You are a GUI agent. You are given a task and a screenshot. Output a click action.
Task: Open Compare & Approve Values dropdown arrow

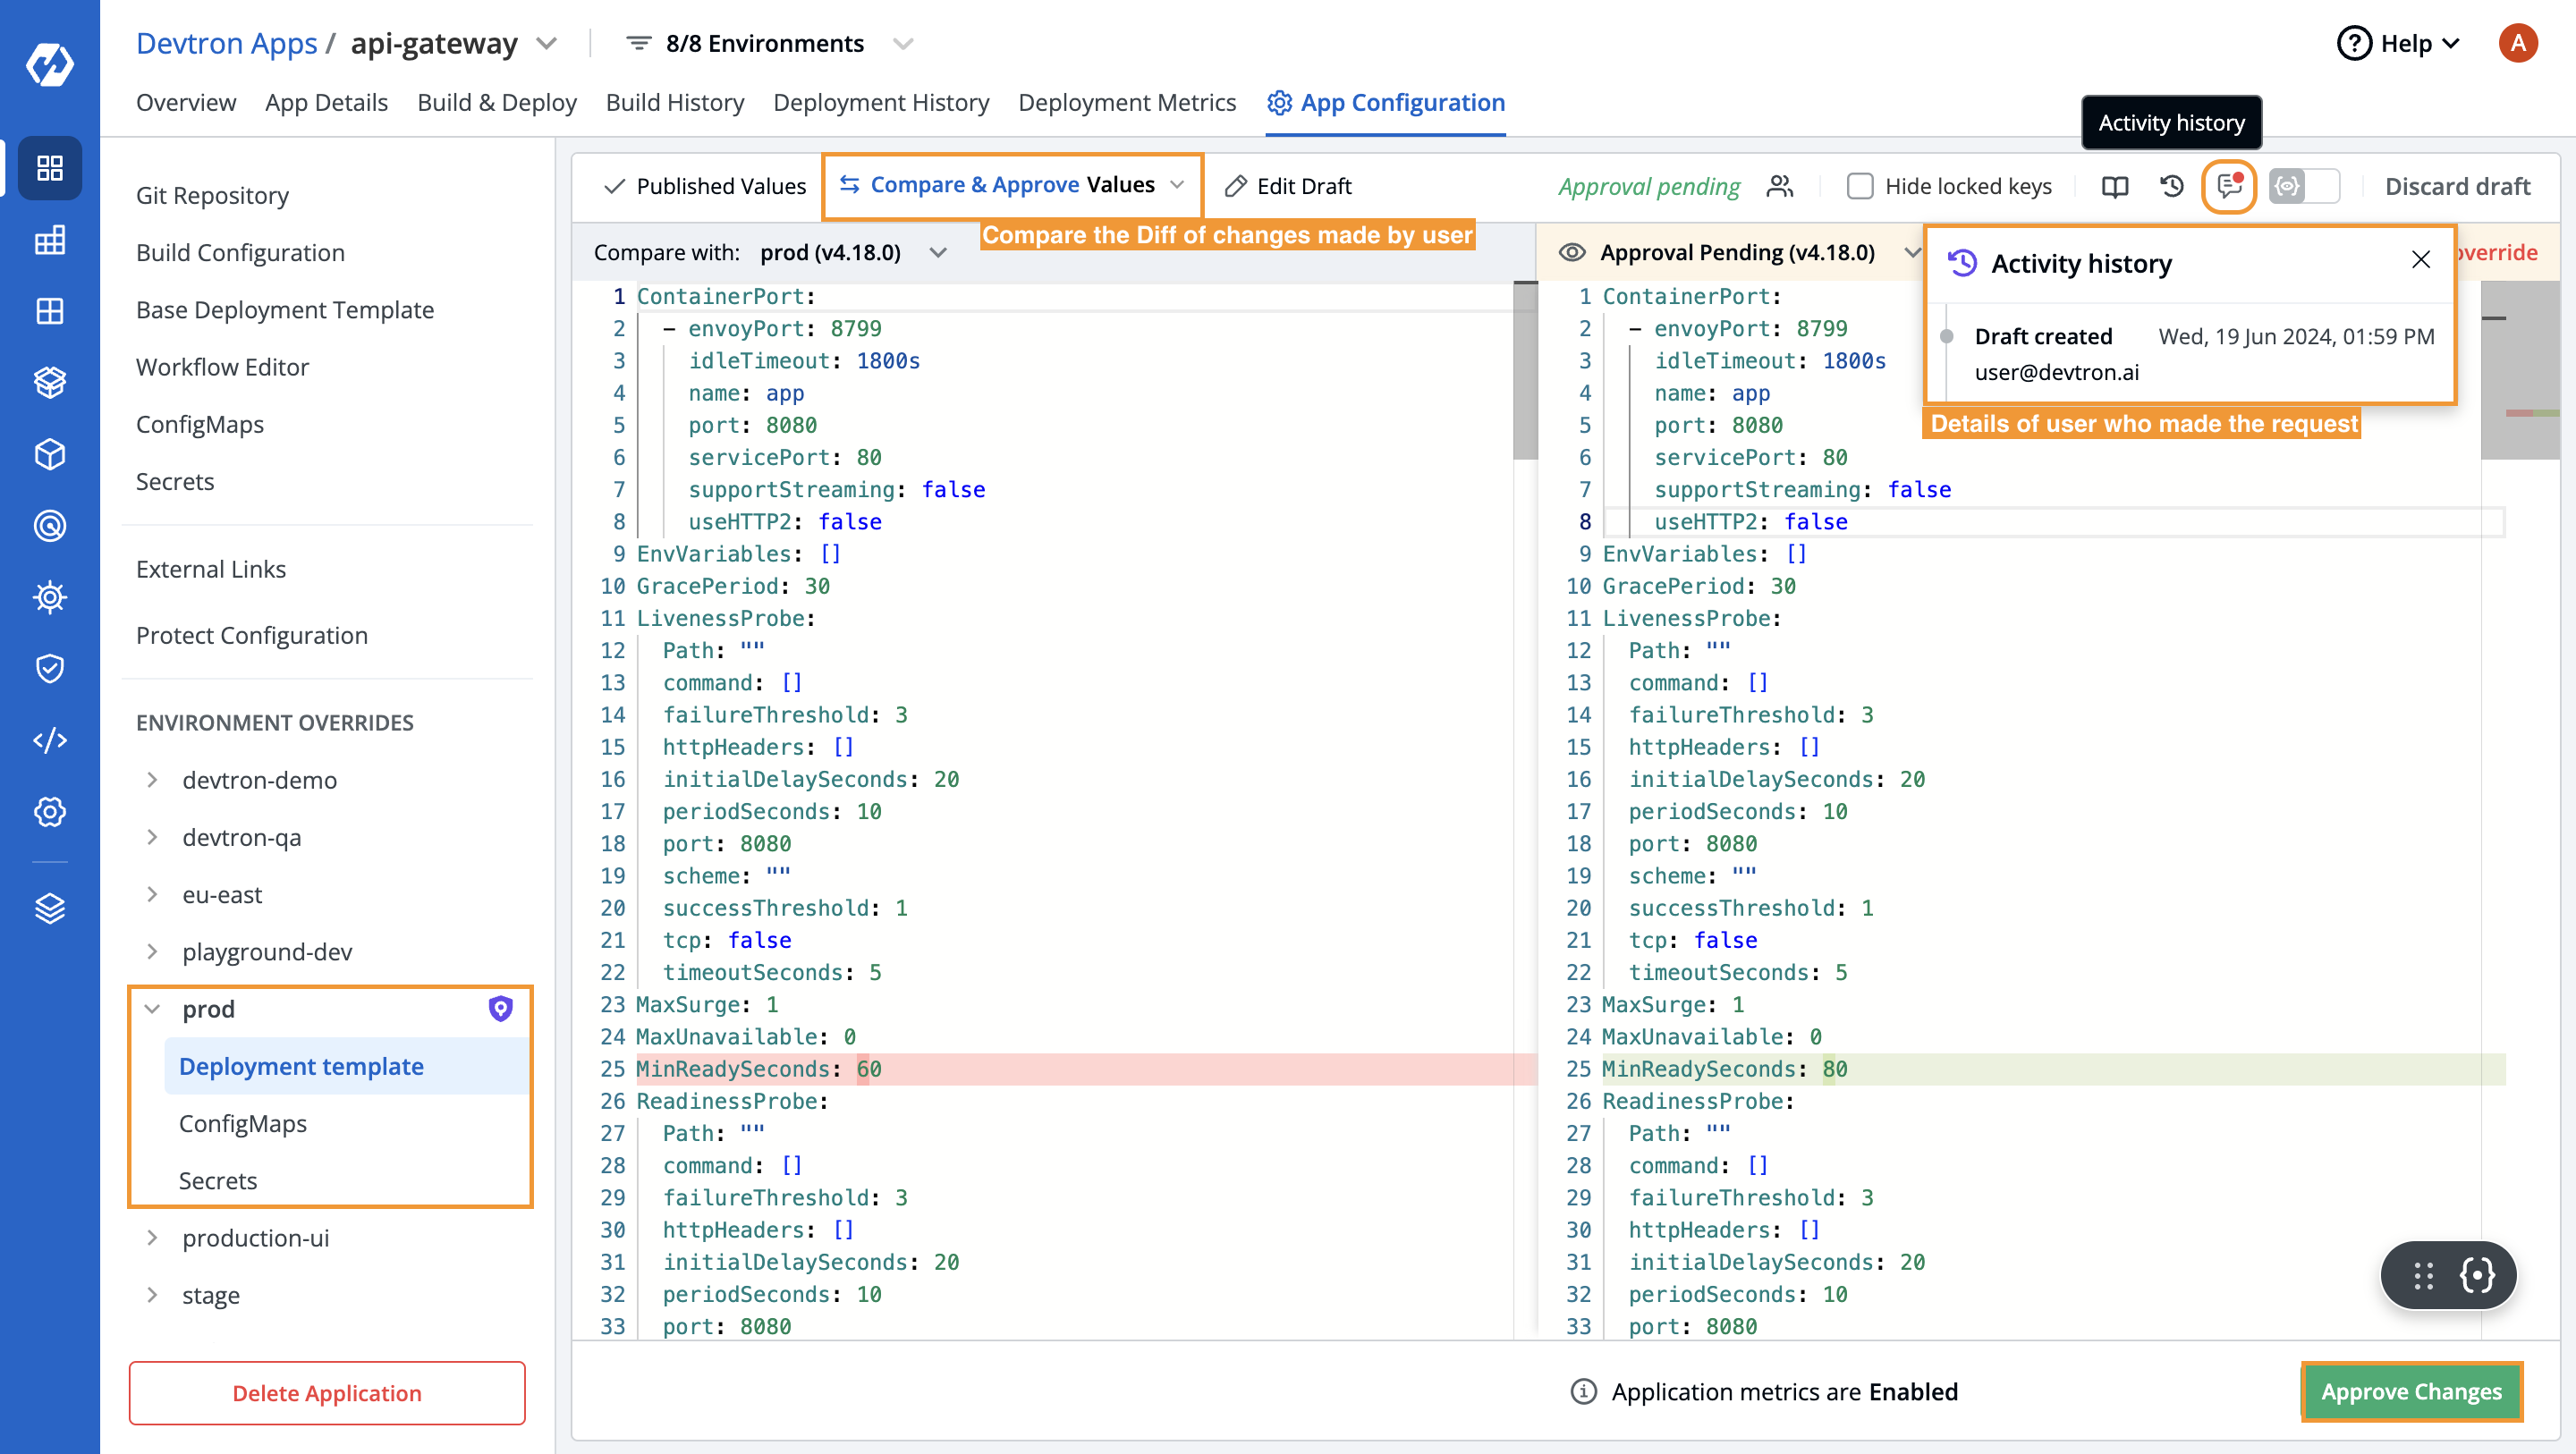pos(1177,185)
